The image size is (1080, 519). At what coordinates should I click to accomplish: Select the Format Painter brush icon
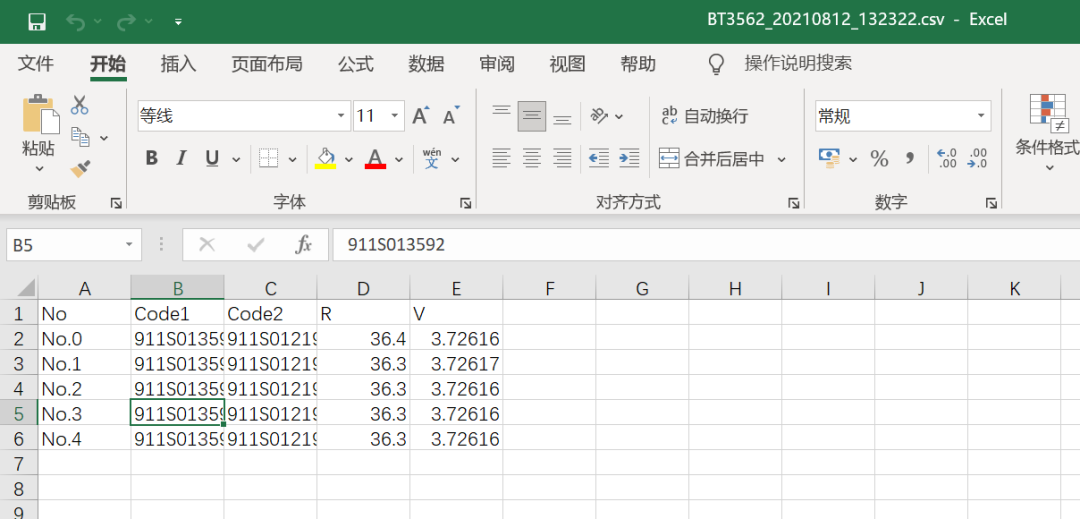pyautogui.click(x=80, y=169)
